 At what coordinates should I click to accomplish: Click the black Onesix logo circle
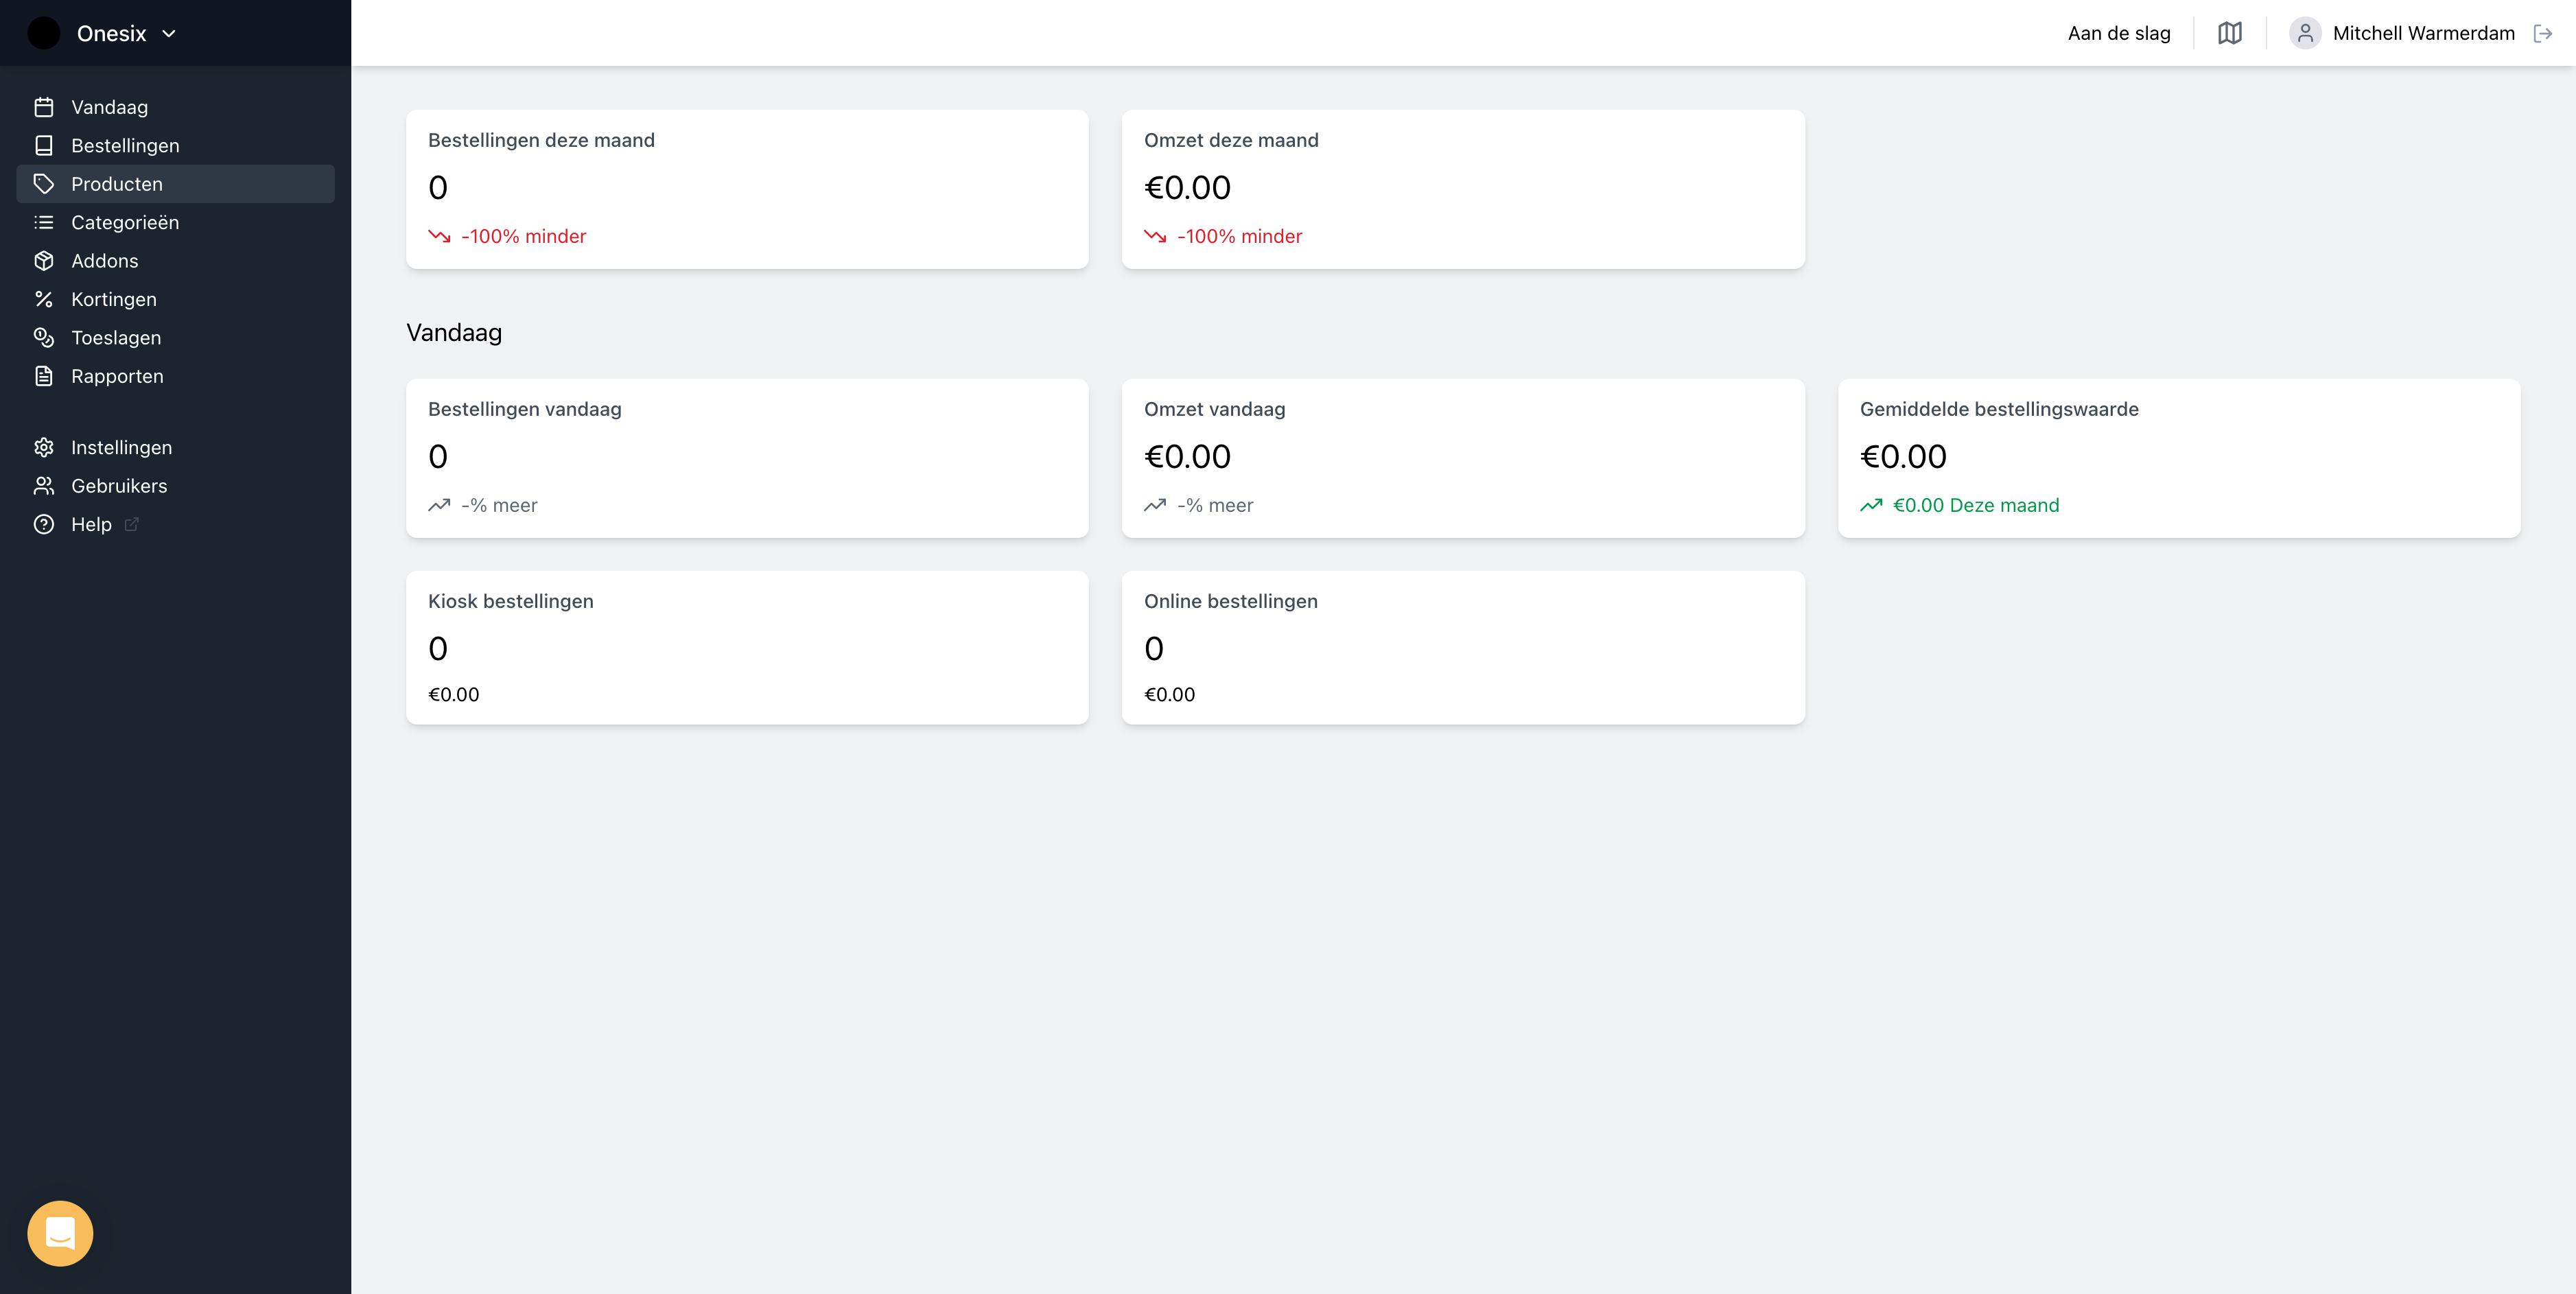[44, 33]
